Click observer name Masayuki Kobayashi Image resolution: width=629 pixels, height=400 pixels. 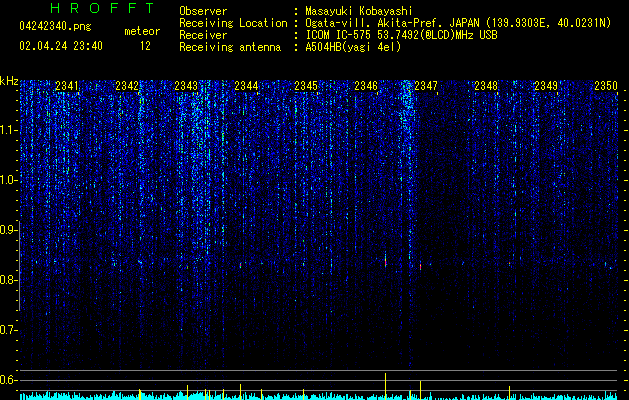point(359,11)
